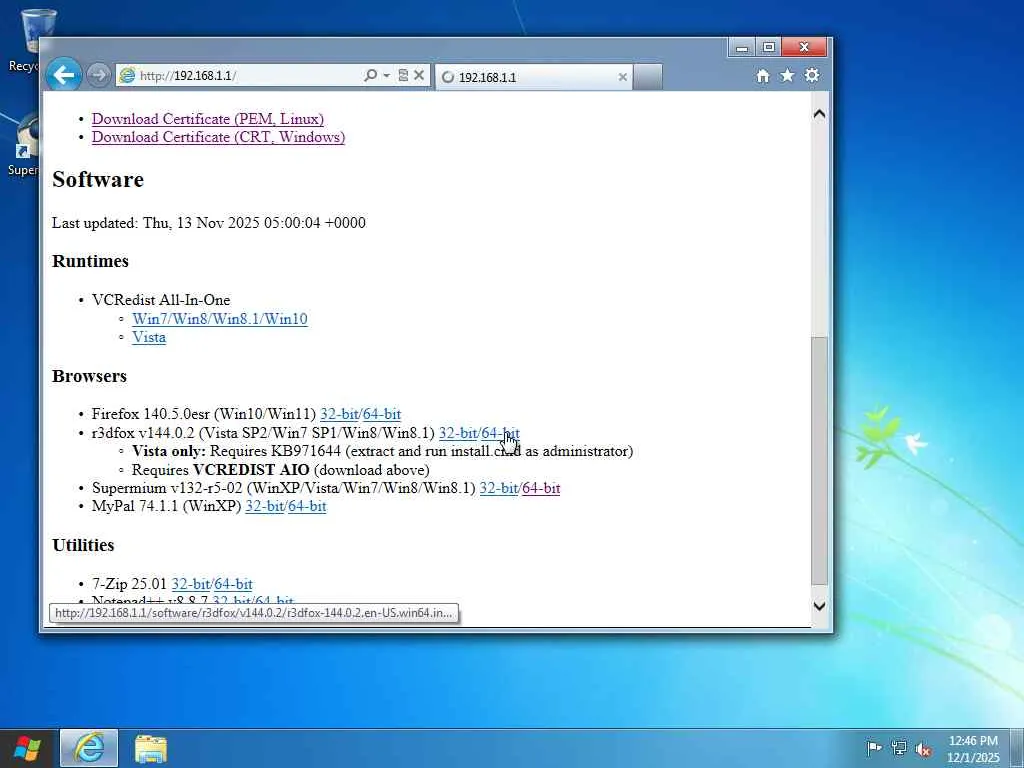
Task: Download MyPal 74.1.1 64-bit
Action: coord(307,506)
